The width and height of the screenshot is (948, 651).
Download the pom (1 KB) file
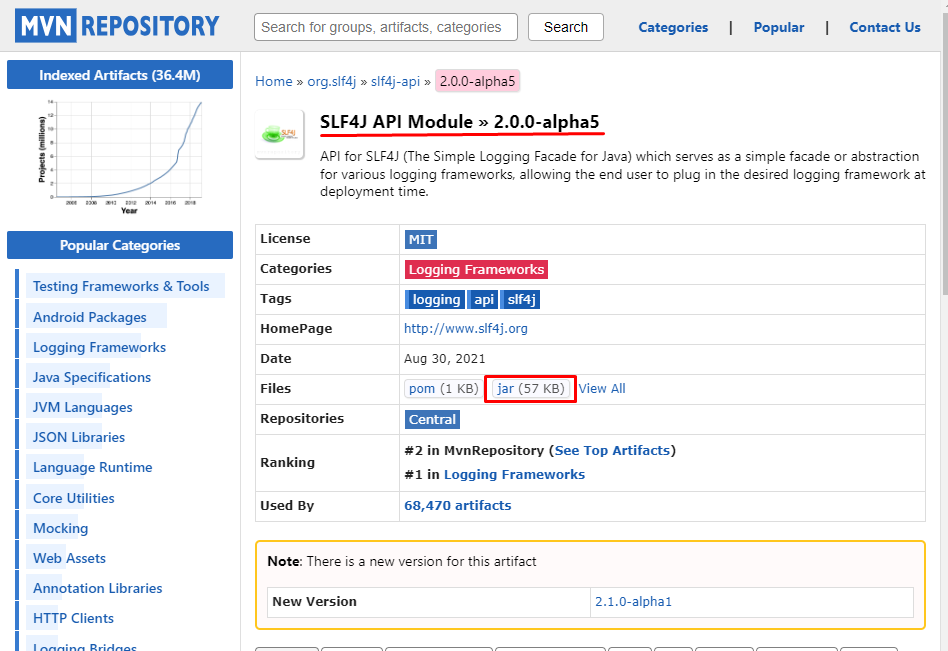pyautogui.click(x=443, y=388)
